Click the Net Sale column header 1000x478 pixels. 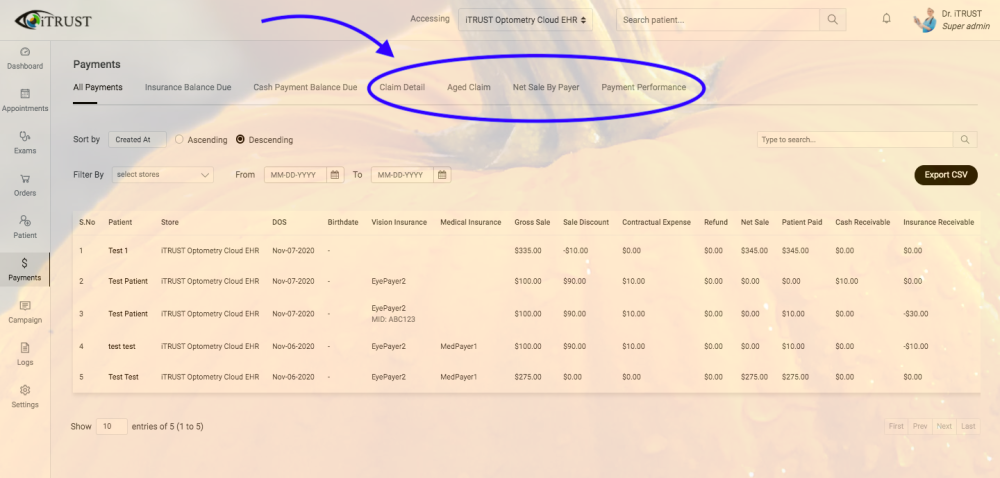(754, 222)
